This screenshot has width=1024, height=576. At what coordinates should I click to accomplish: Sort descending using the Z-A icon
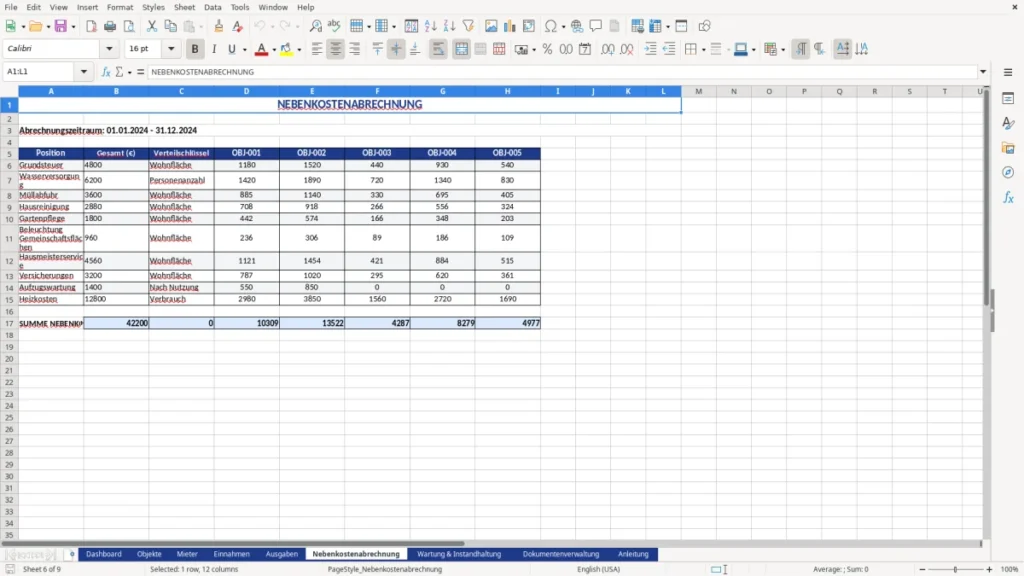tap(449, 26)
